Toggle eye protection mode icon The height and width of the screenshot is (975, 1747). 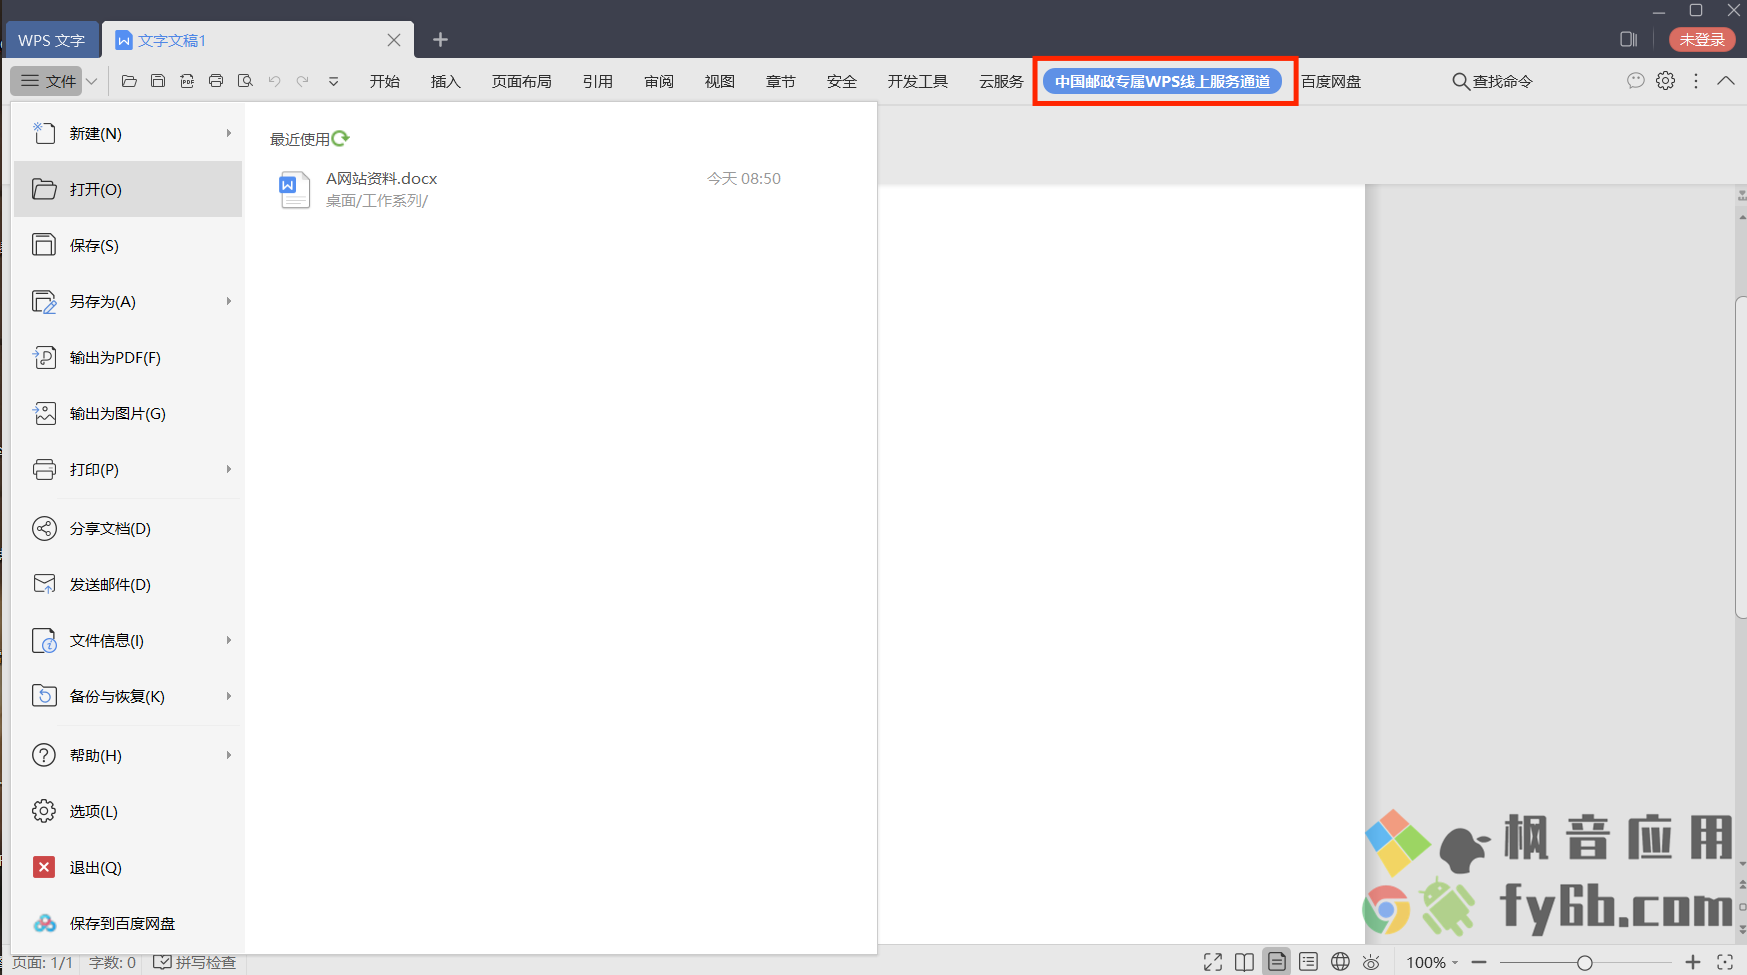(x=1371, y=962)
